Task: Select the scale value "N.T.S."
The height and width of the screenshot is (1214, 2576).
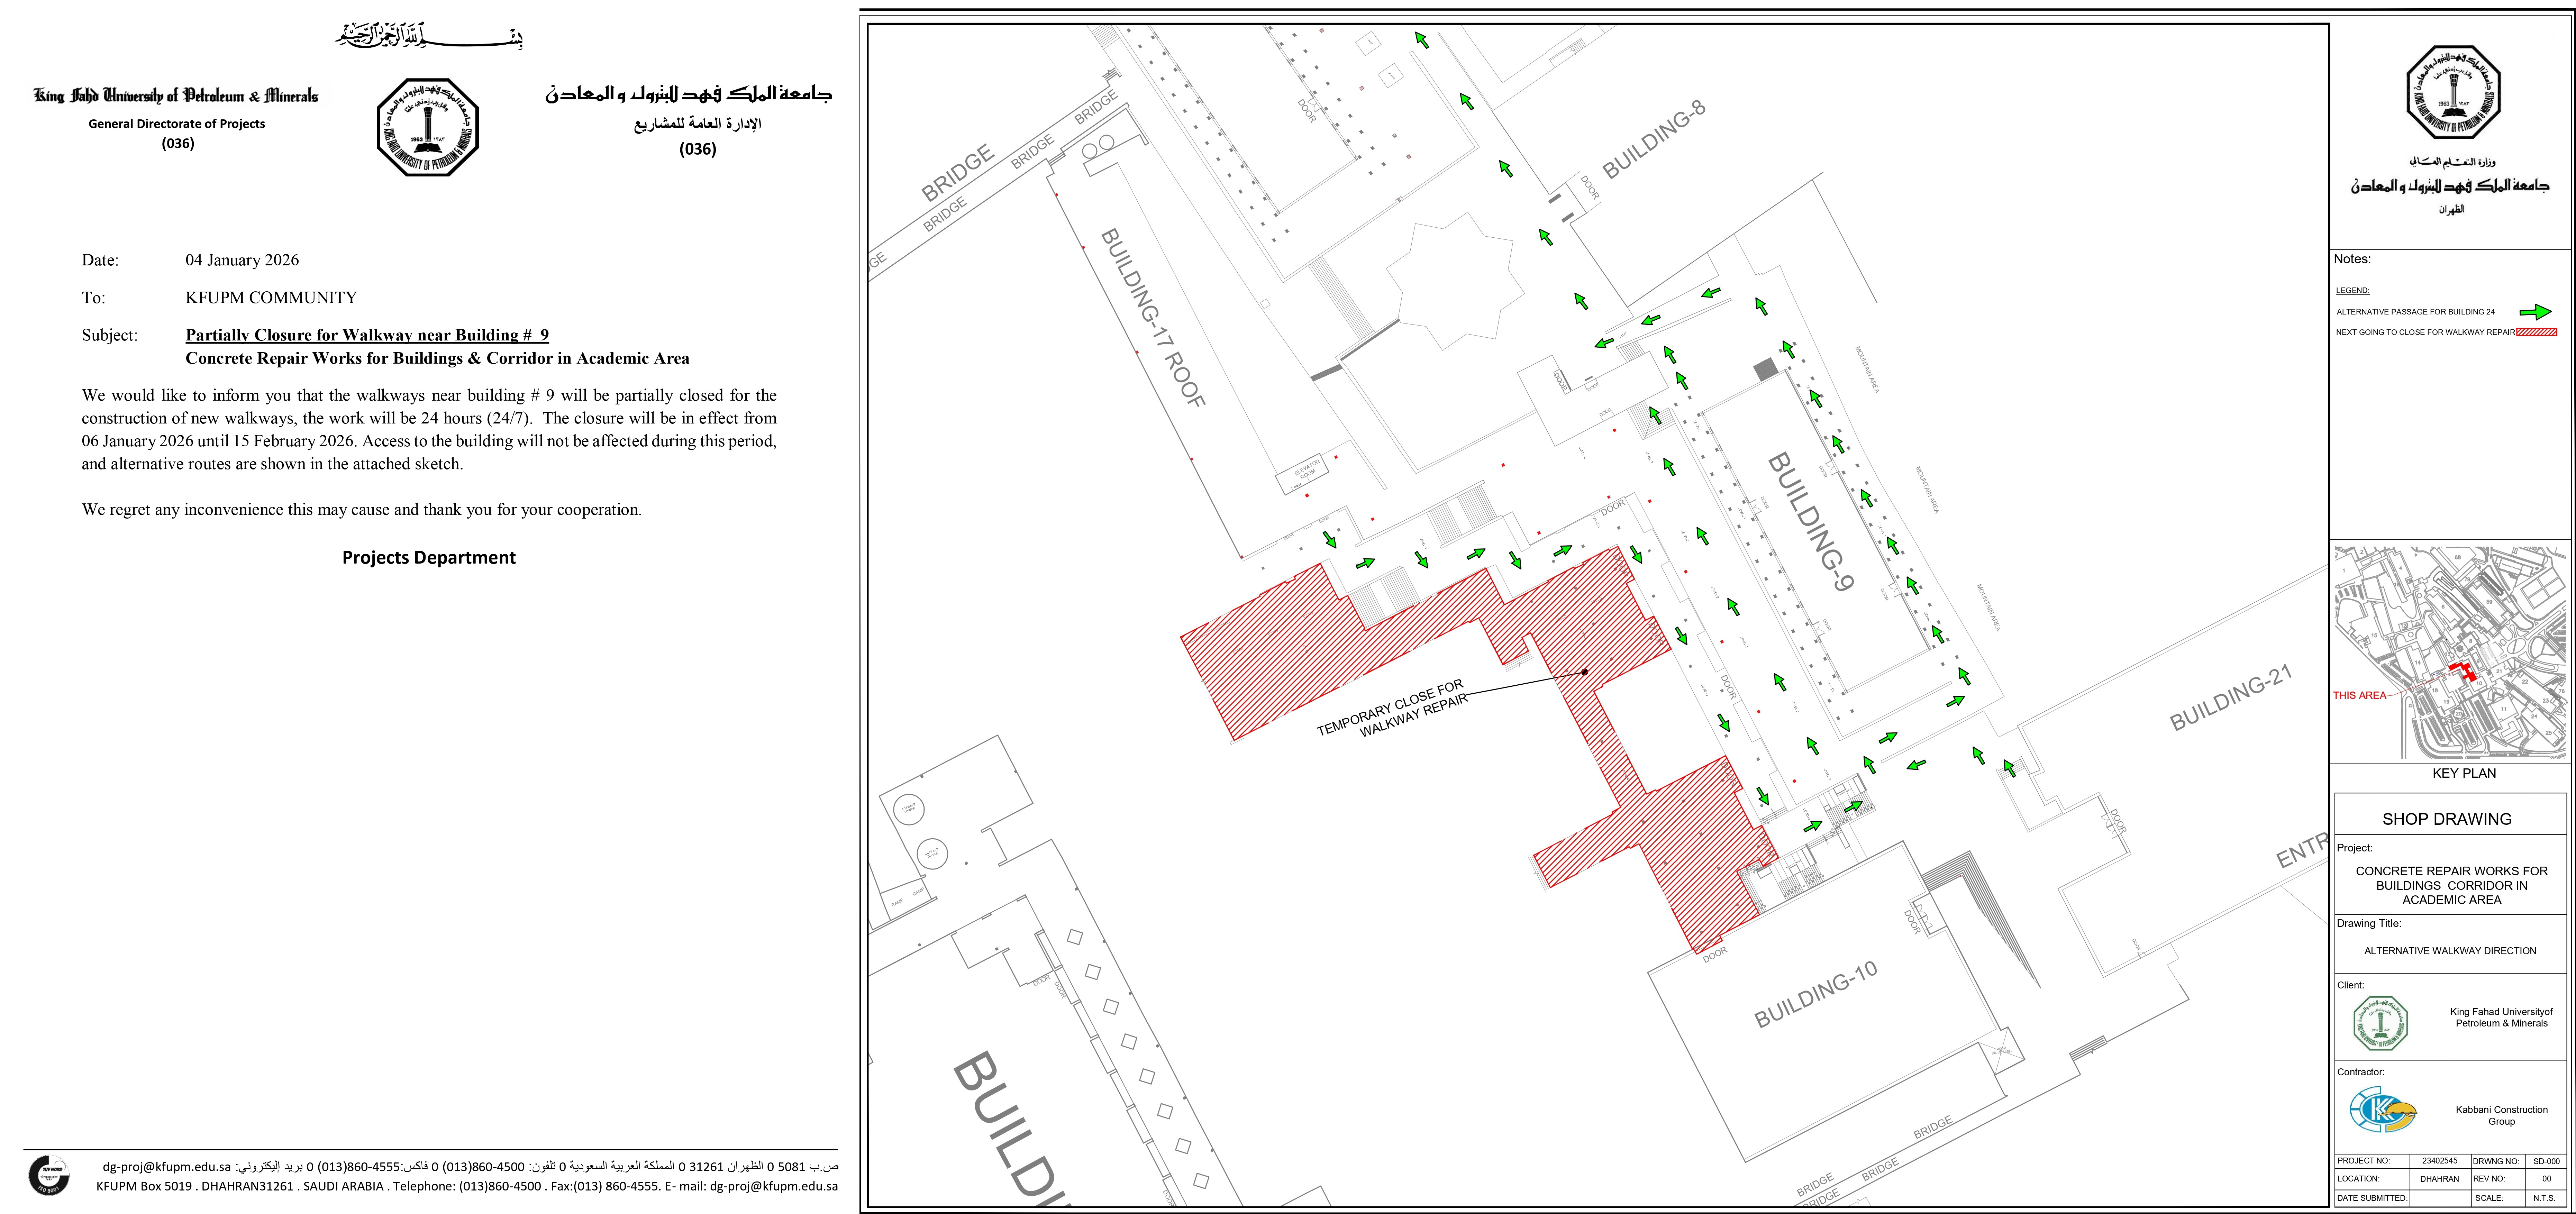Action: click(2544, 1198)
